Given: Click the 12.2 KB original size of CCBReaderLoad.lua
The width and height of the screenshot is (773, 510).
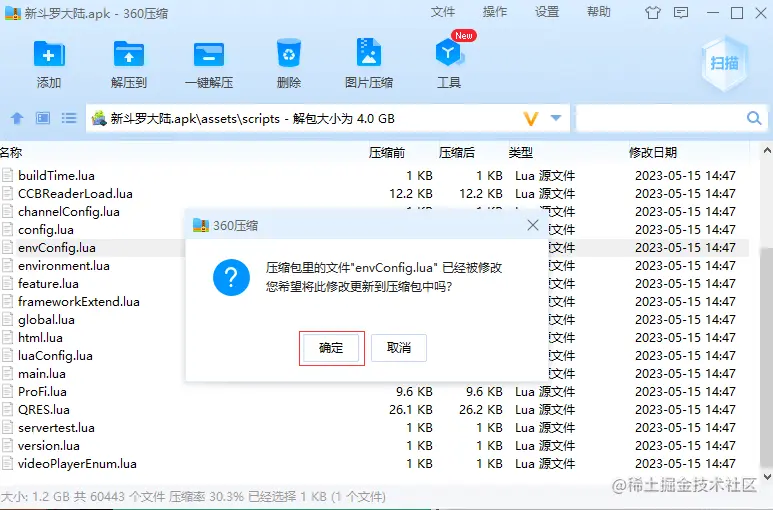Looking at the screenshot, I should (x=411, y=194).
